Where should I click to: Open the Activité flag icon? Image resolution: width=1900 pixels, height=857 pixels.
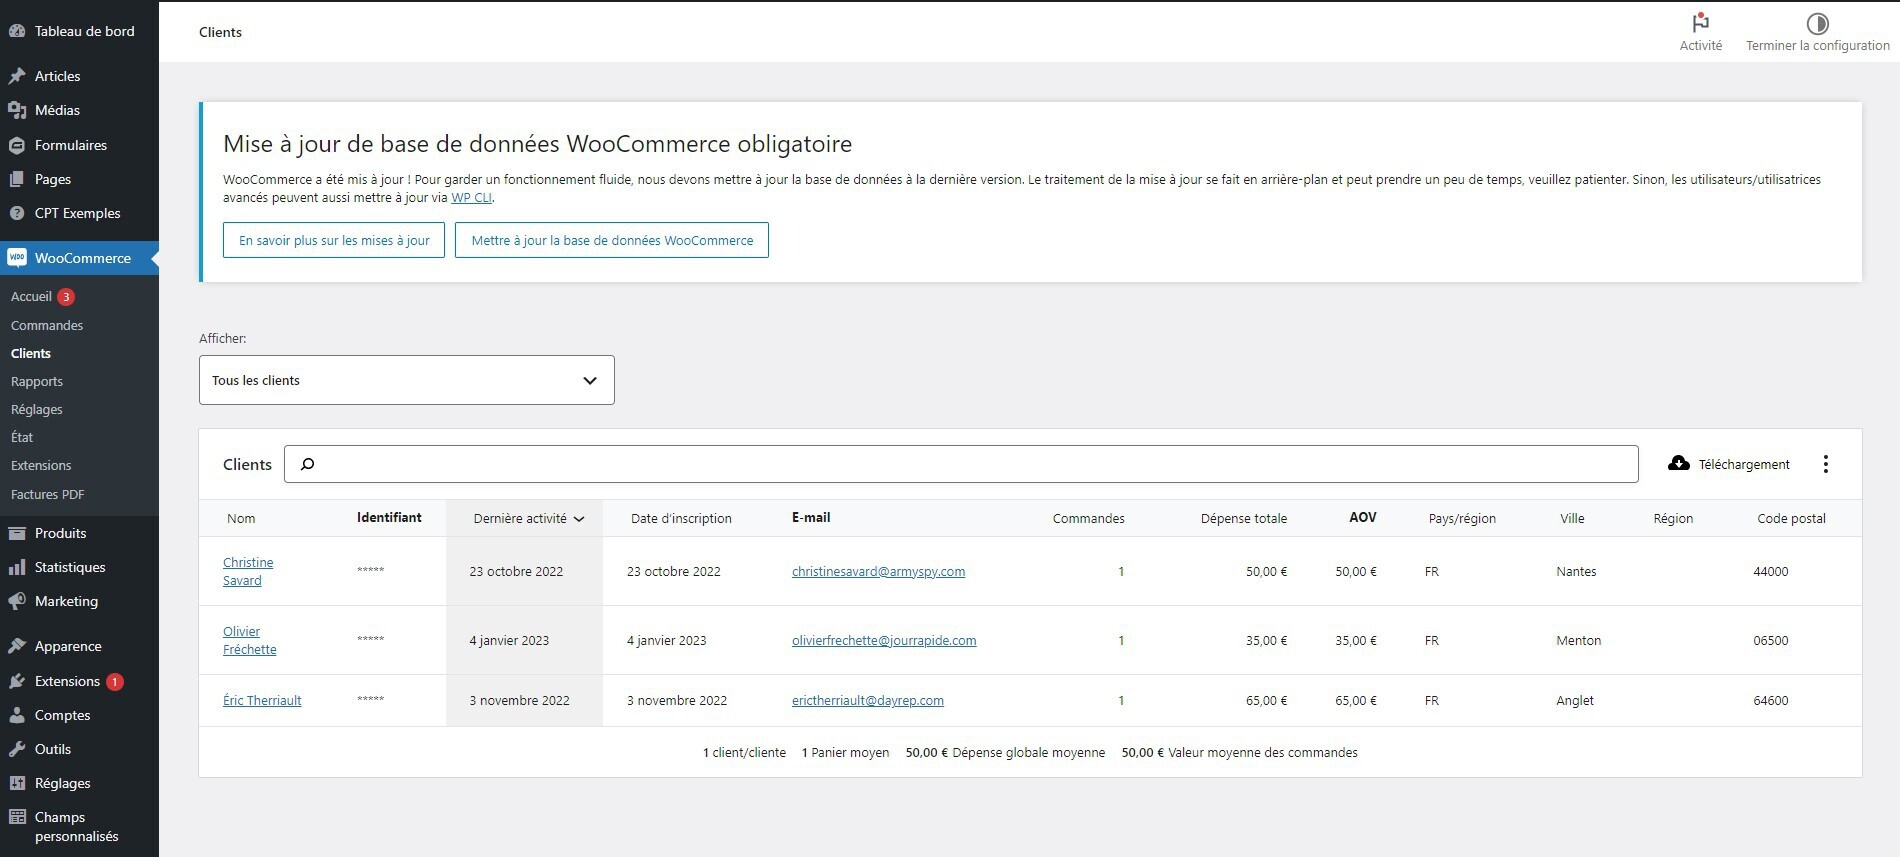pyautogui.click(x=1700, y=23)
